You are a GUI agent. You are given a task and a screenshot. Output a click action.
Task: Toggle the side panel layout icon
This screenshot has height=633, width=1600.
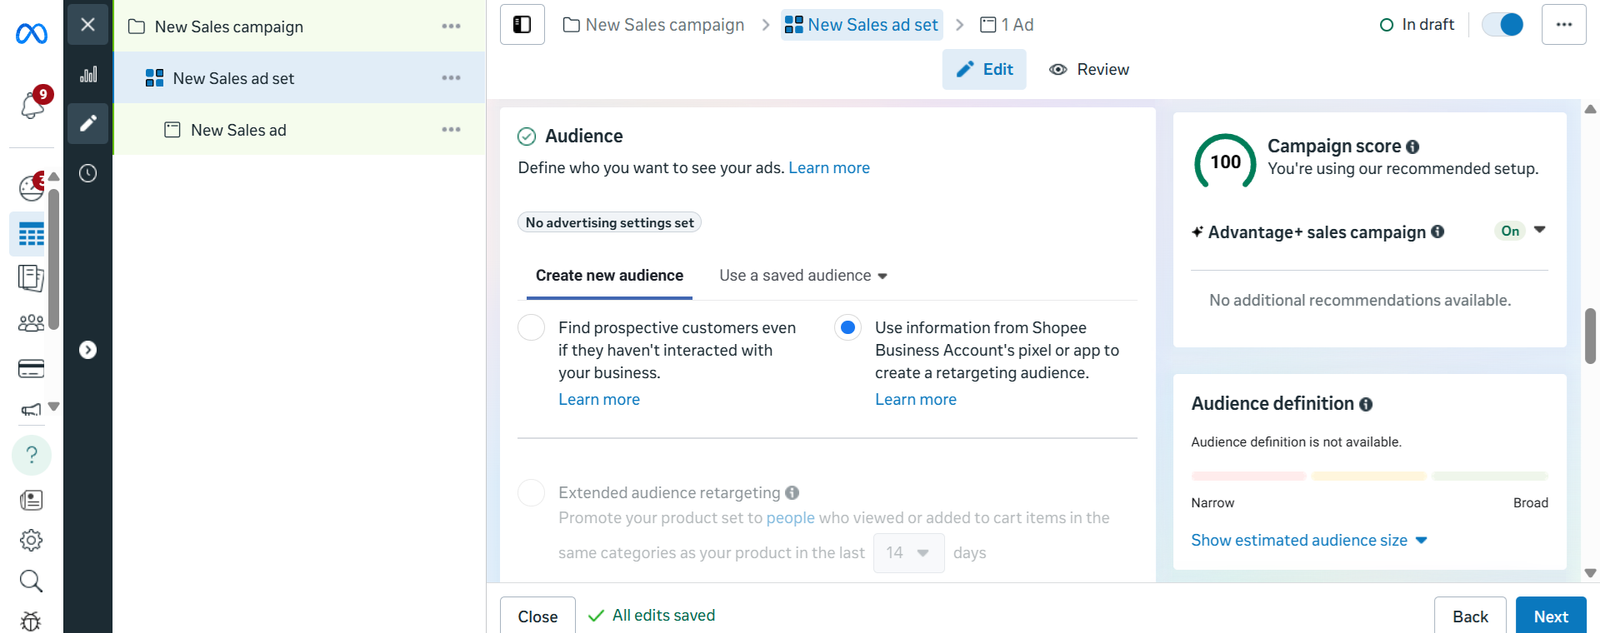click(522, 25)
